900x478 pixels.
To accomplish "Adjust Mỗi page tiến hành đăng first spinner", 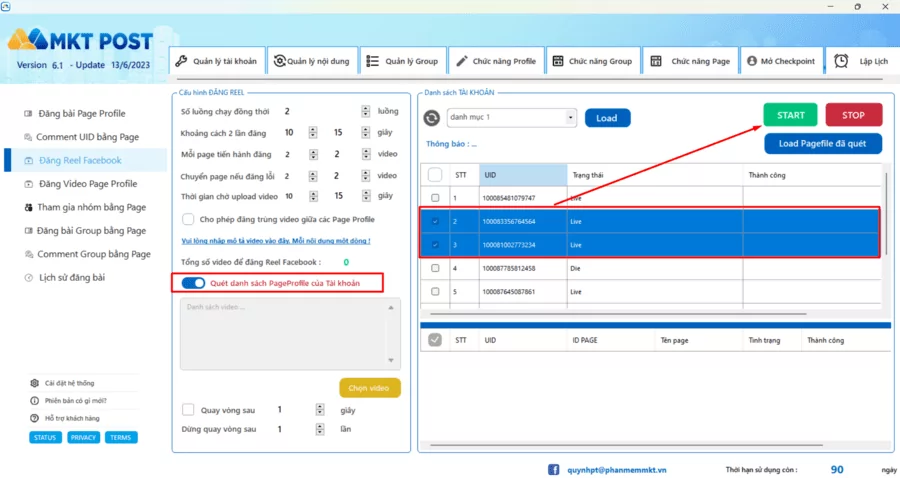I will (313, 154).
